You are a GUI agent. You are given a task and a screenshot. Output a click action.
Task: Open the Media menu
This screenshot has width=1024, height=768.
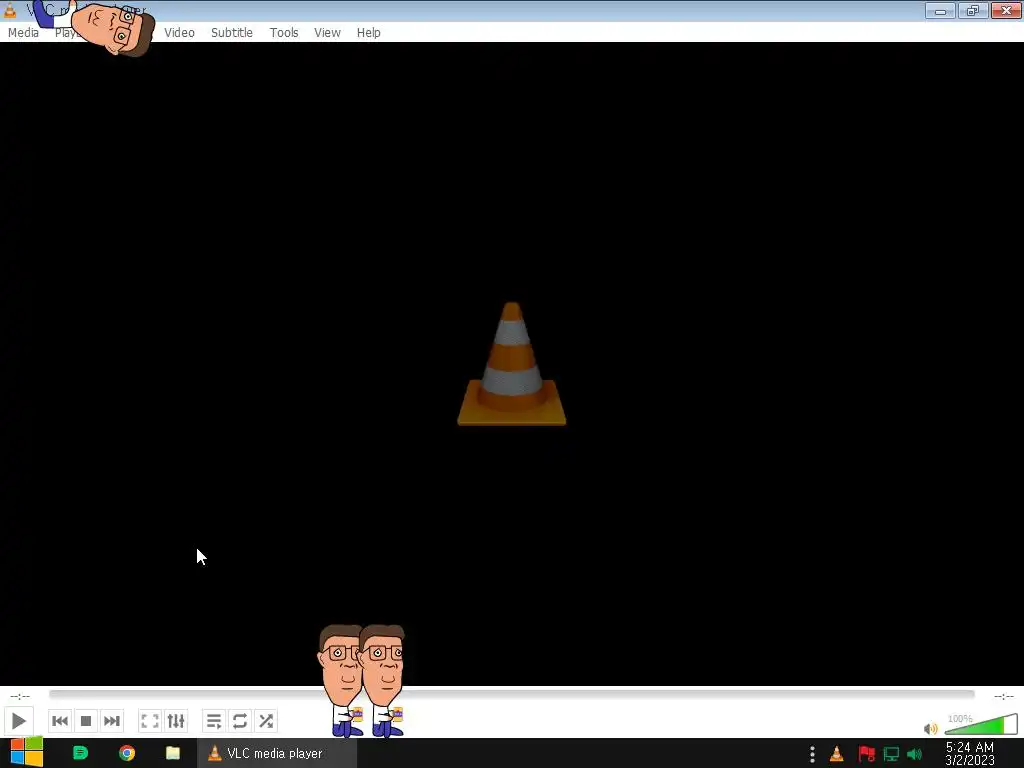tap(24, 33)
